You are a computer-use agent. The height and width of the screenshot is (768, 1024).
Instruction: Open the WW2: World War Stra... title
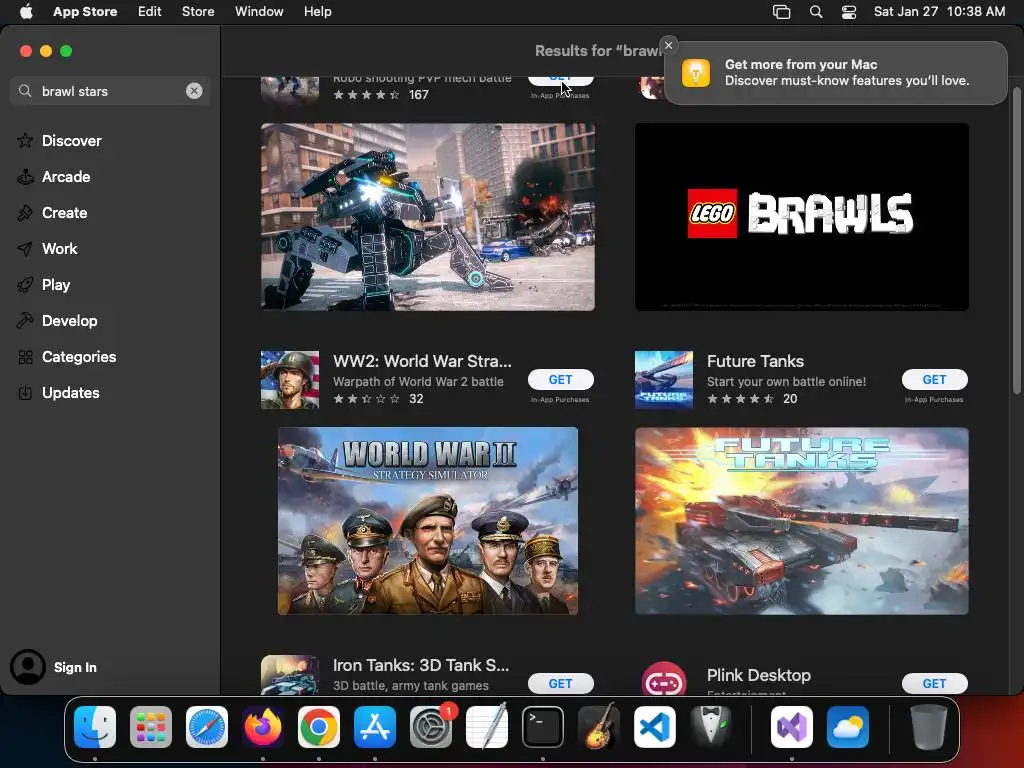[422, 361]
